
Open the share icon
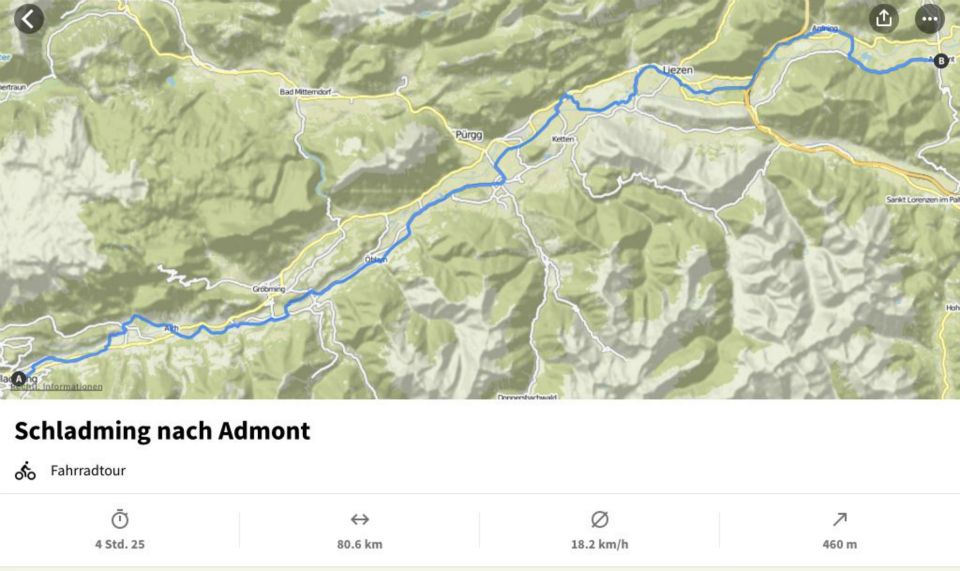[883, 18]
